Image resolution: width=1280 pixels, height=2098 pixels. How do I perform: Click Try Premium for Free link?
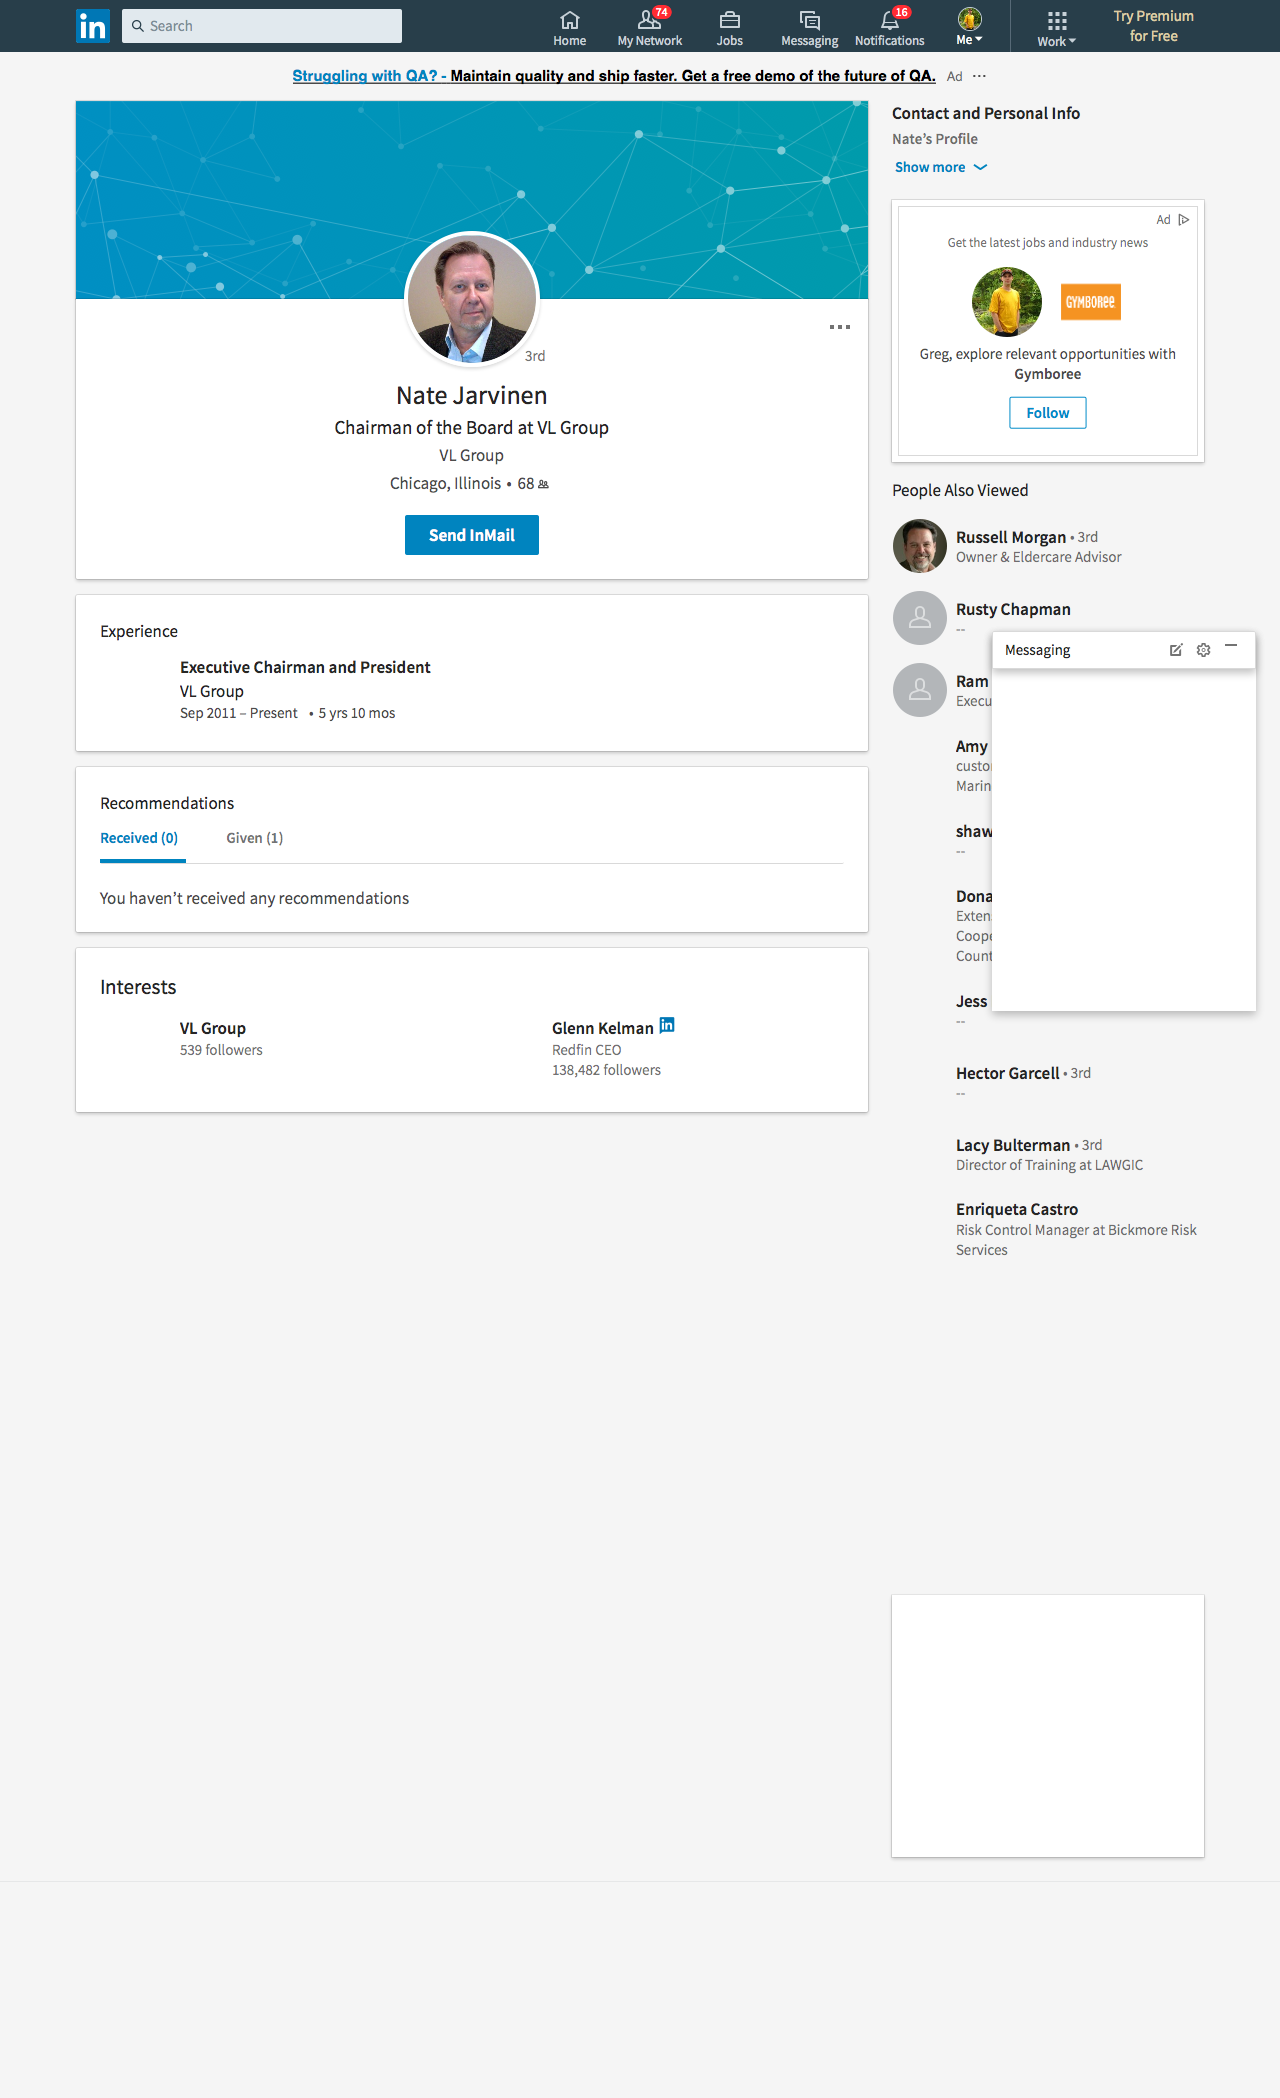pos(1153,26)
